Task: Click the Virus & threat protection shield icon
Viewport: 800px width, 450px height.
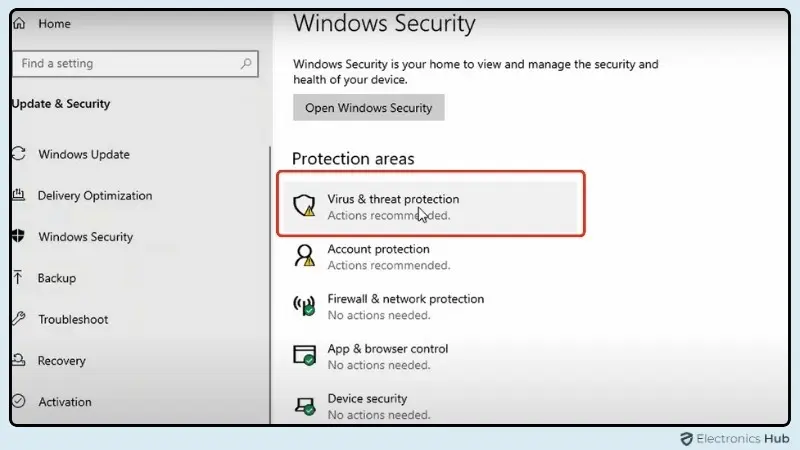Action: click(x=304, y=206)
